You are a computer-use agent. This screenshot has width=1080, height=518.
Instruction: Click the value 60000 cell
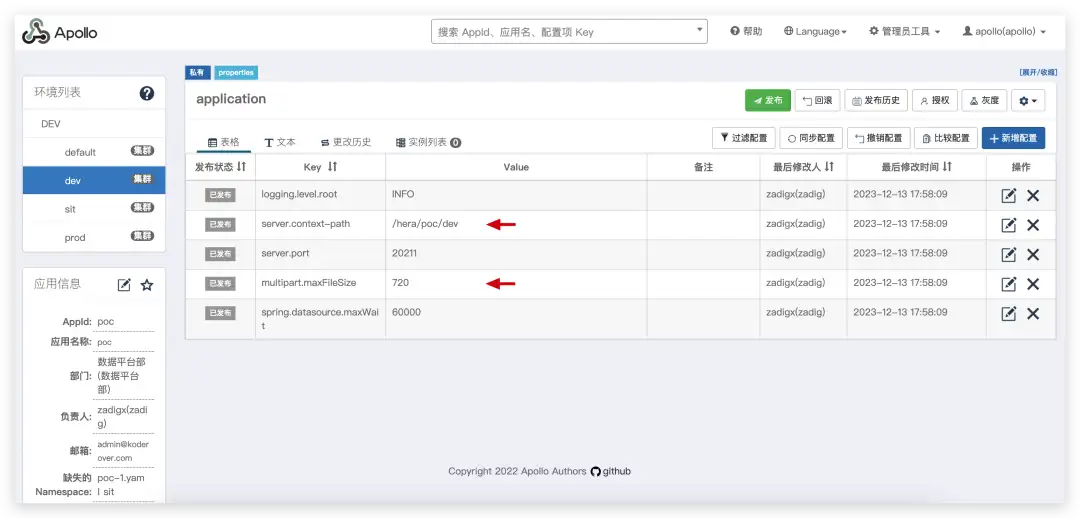tap(516, 318)
